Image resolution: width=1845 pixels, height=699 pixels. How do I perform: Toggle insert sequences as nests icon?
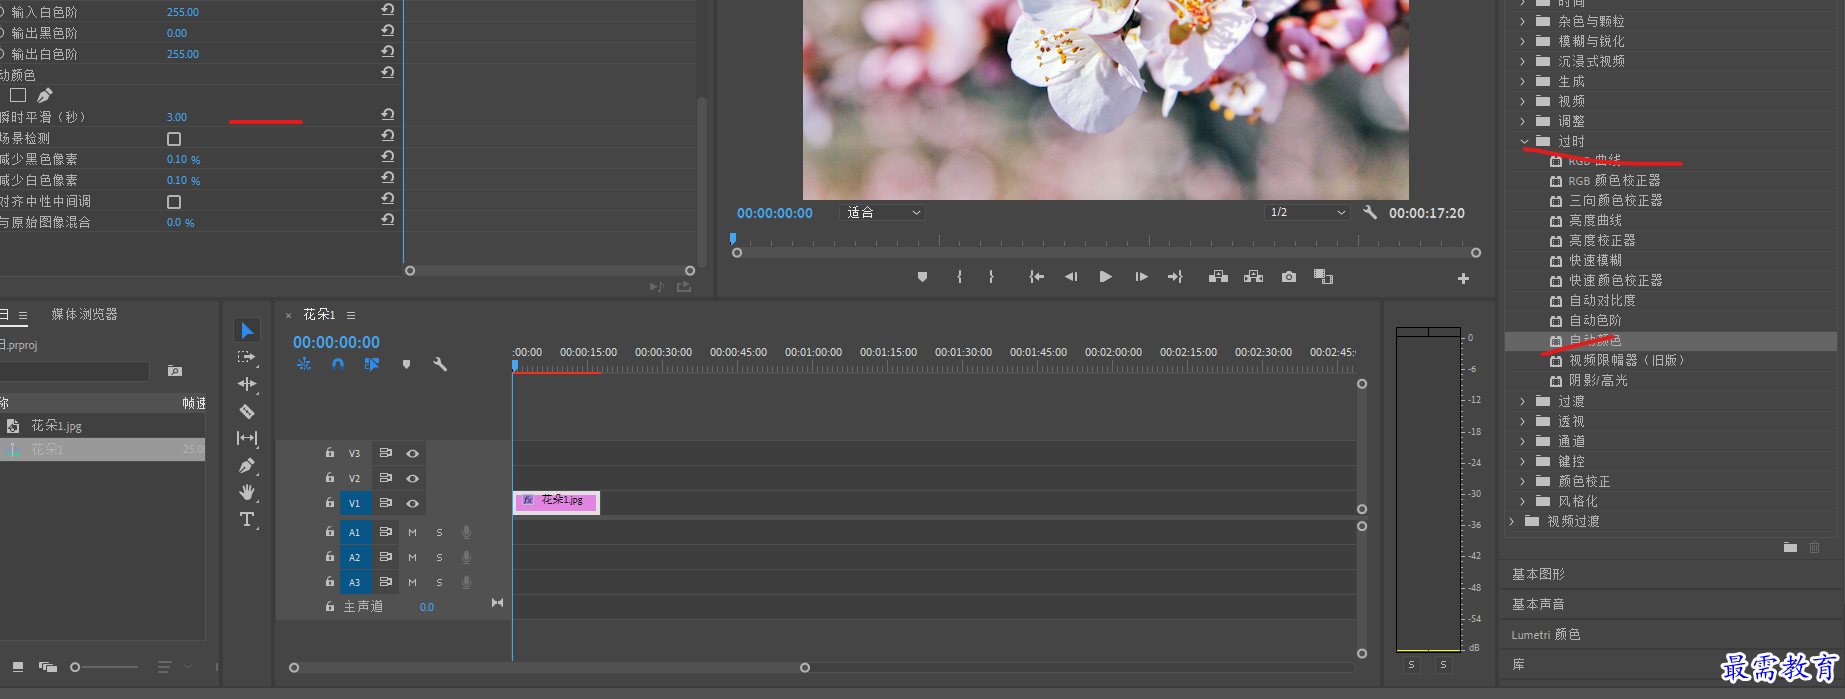[304, 364]
